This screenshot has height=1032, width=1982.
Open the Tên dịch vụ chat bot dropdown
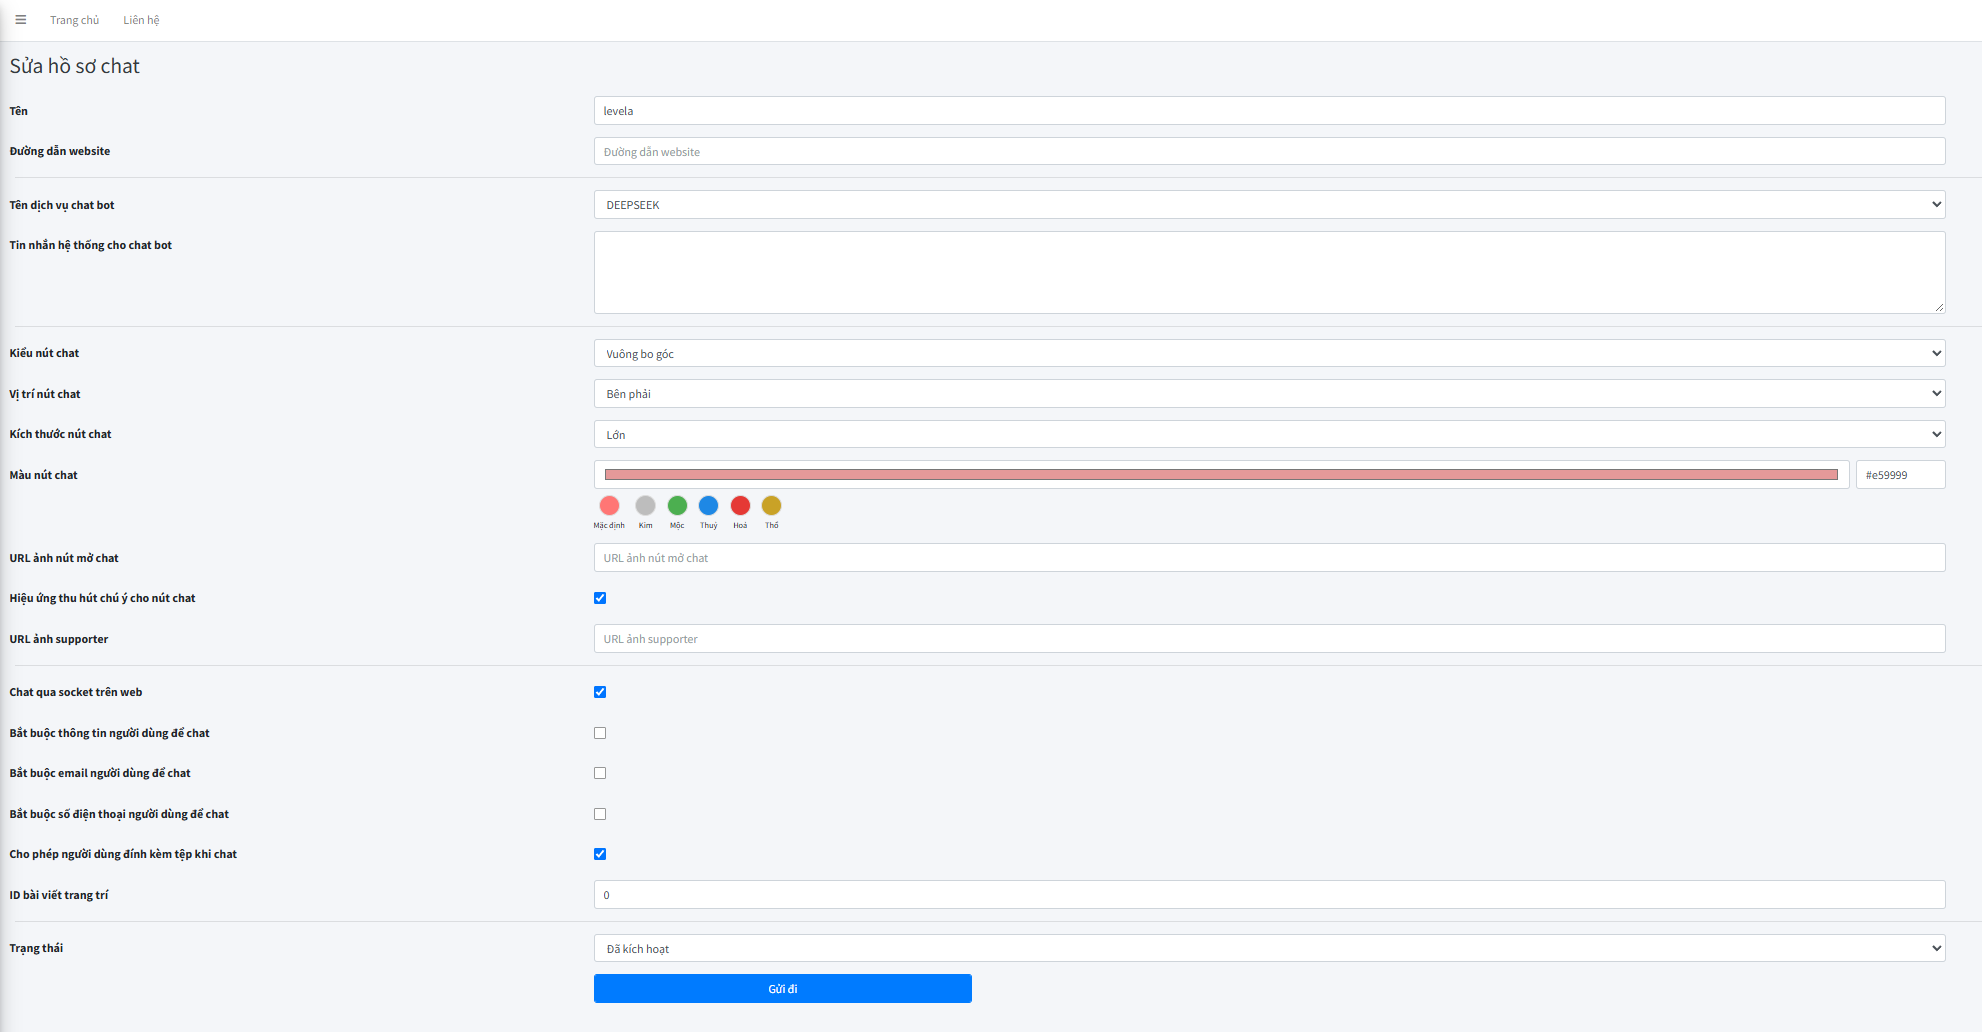click(1269, 205)
